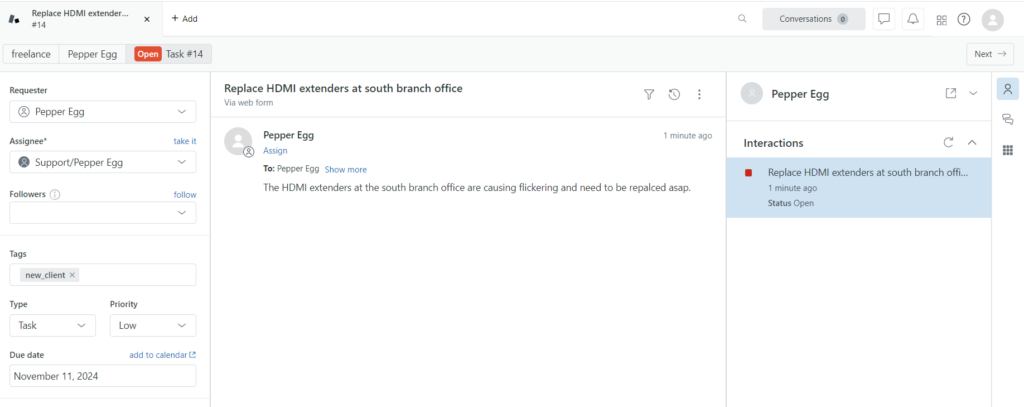1024x407 pixels.
Task: Click the help question mark icon
Action: click(x=964, y=19)
